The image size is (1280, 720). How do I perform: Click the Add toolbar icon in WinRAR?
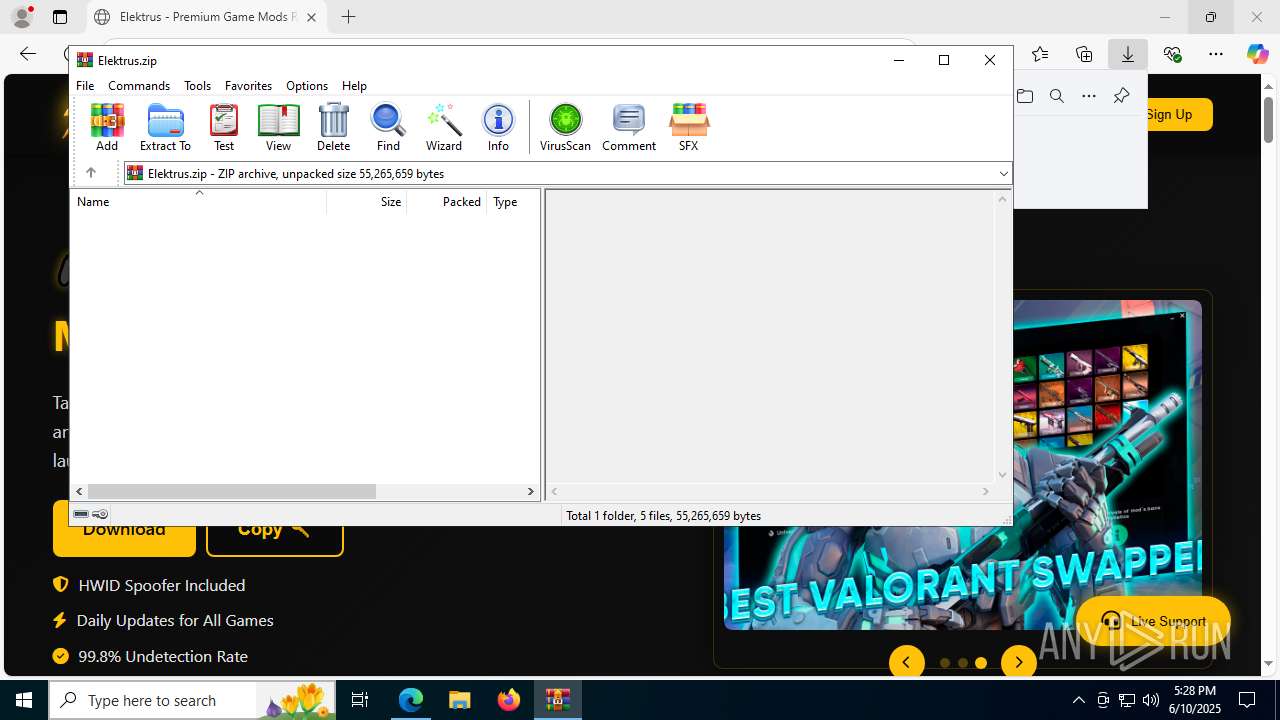107,127
